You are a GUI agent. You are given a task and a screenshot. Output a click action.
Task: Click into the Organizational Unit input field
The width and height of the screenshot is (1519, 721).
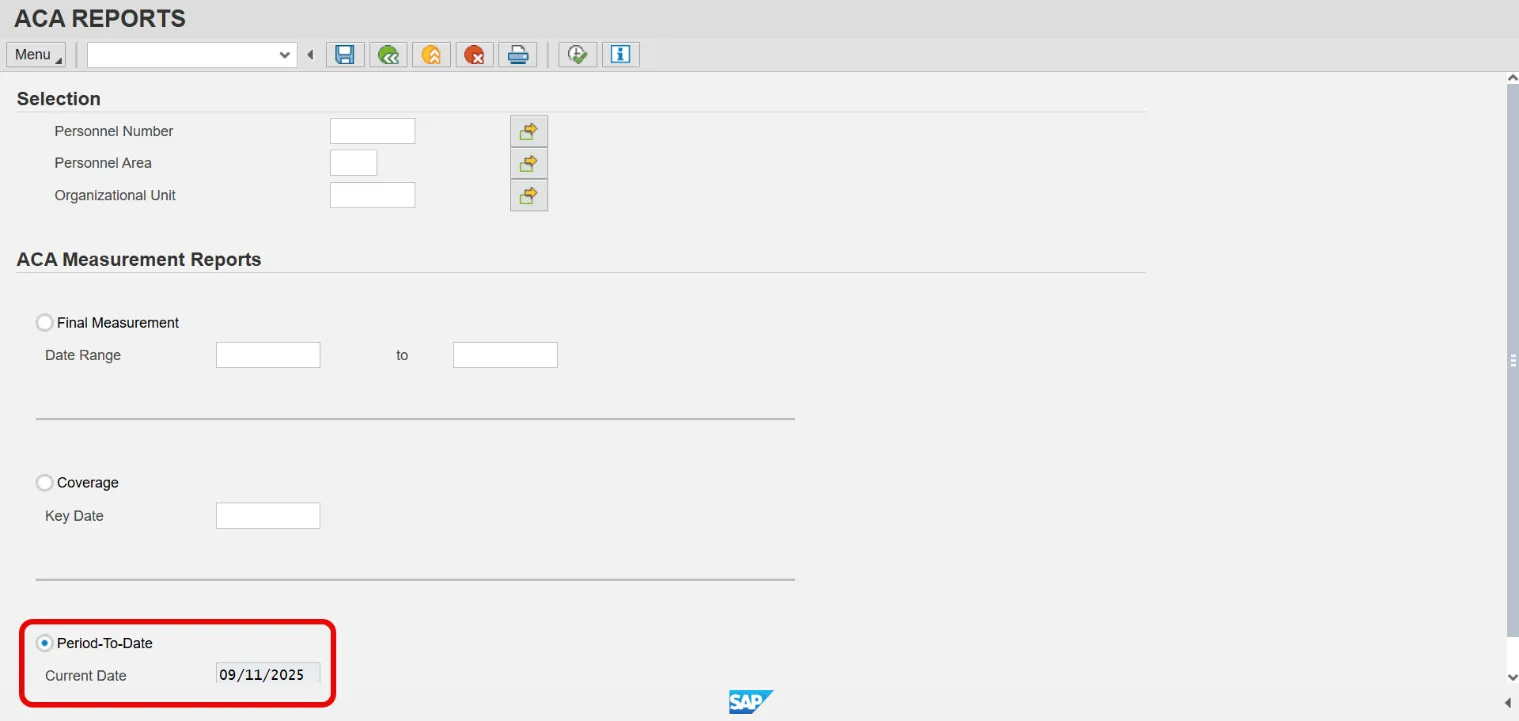coord(372,195)
